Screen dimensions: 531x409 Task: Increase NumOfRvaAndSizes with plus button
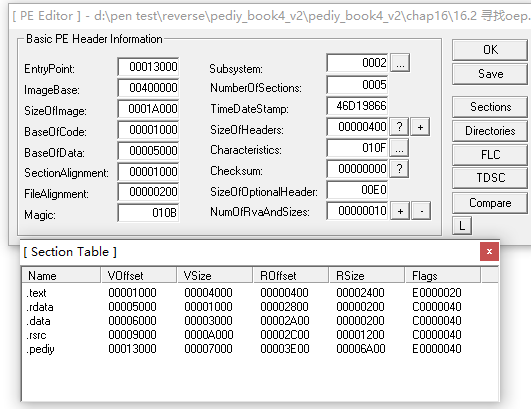tap(400, 211)
